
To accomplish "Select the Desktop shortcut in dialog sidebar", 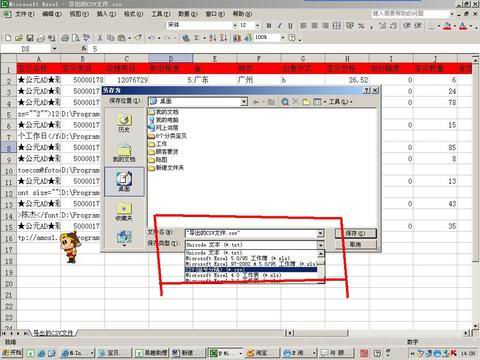I will point(124,181).
